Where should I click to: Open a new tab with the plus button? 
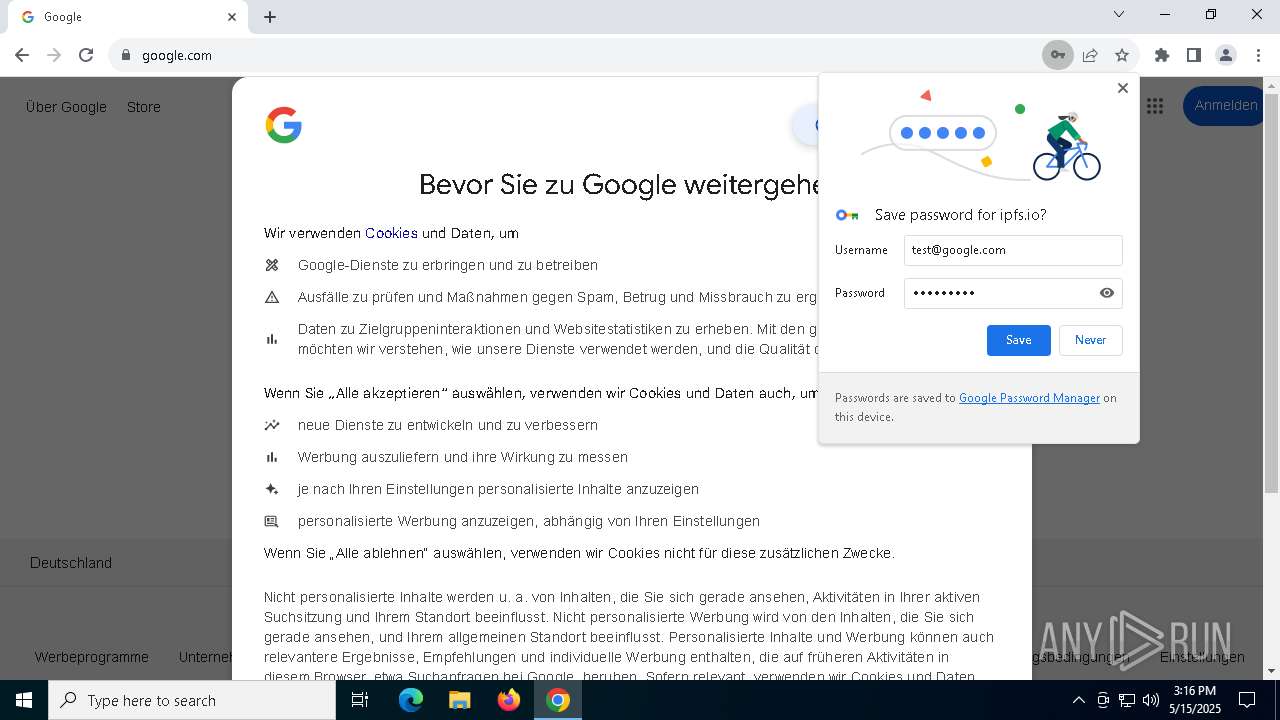point(270,17)
